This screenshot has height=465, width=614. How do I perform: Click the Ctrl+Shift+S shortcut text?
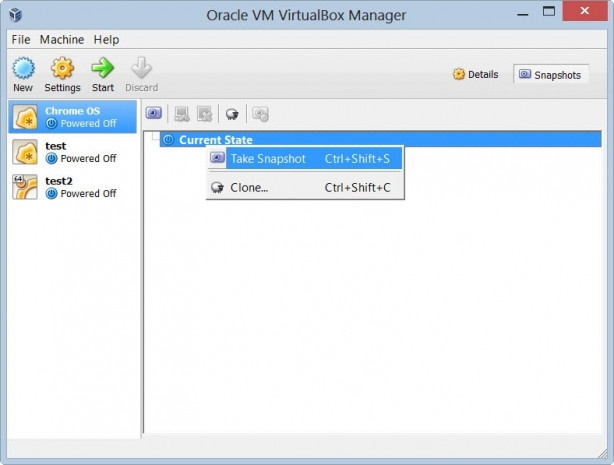pos(357,159)
